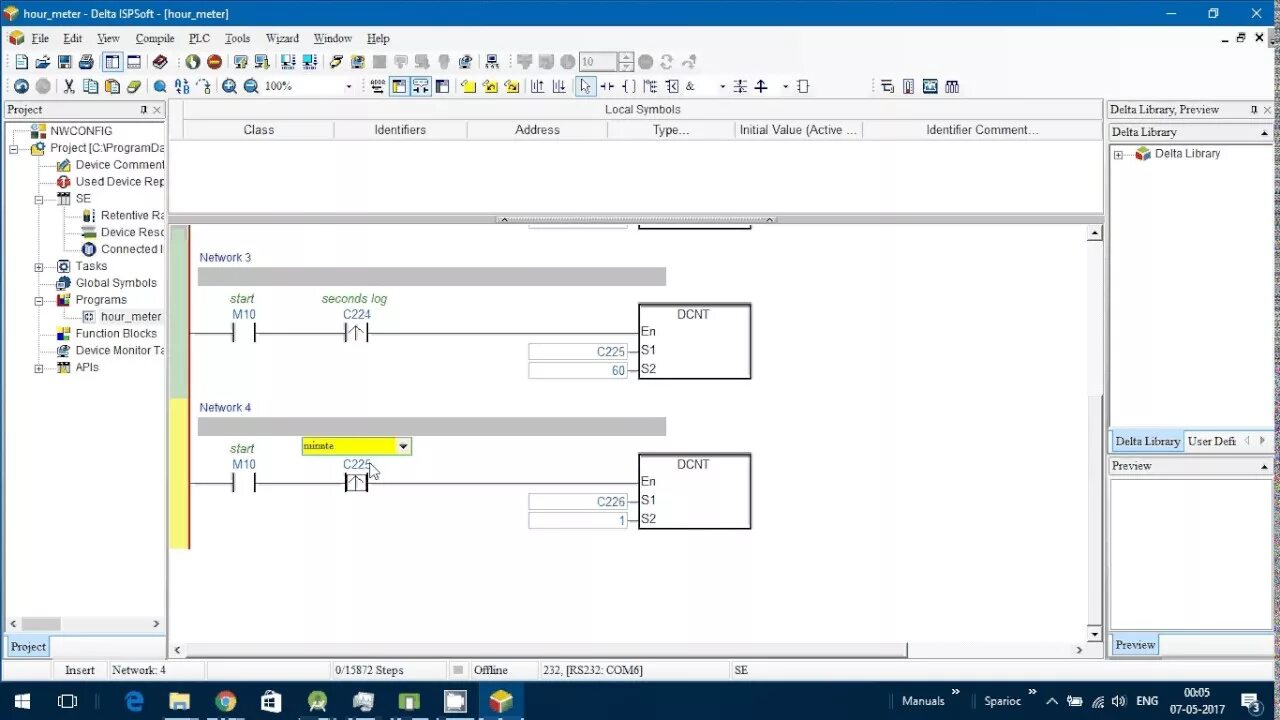Select the arrow Selection tool
Image resolution: width=1280 pixels, height=720 pixels.
pos(585,86)
